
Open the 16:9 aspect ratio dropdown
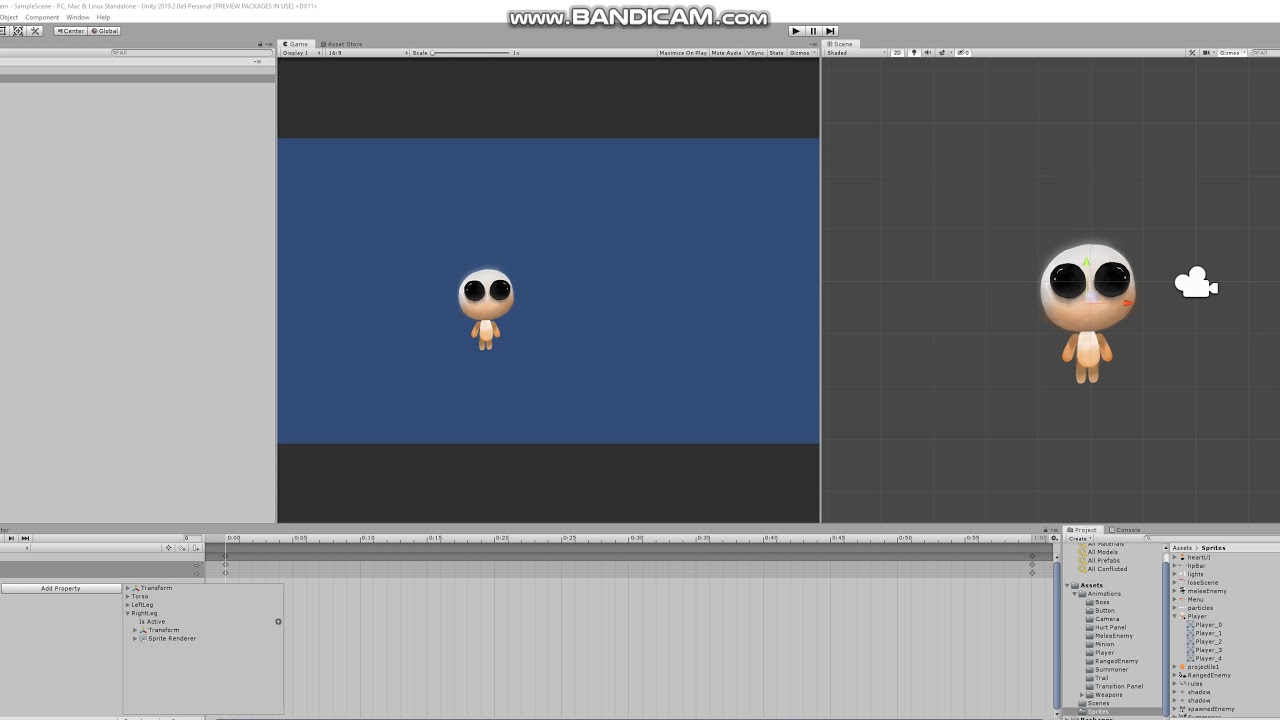pos(367,53)
